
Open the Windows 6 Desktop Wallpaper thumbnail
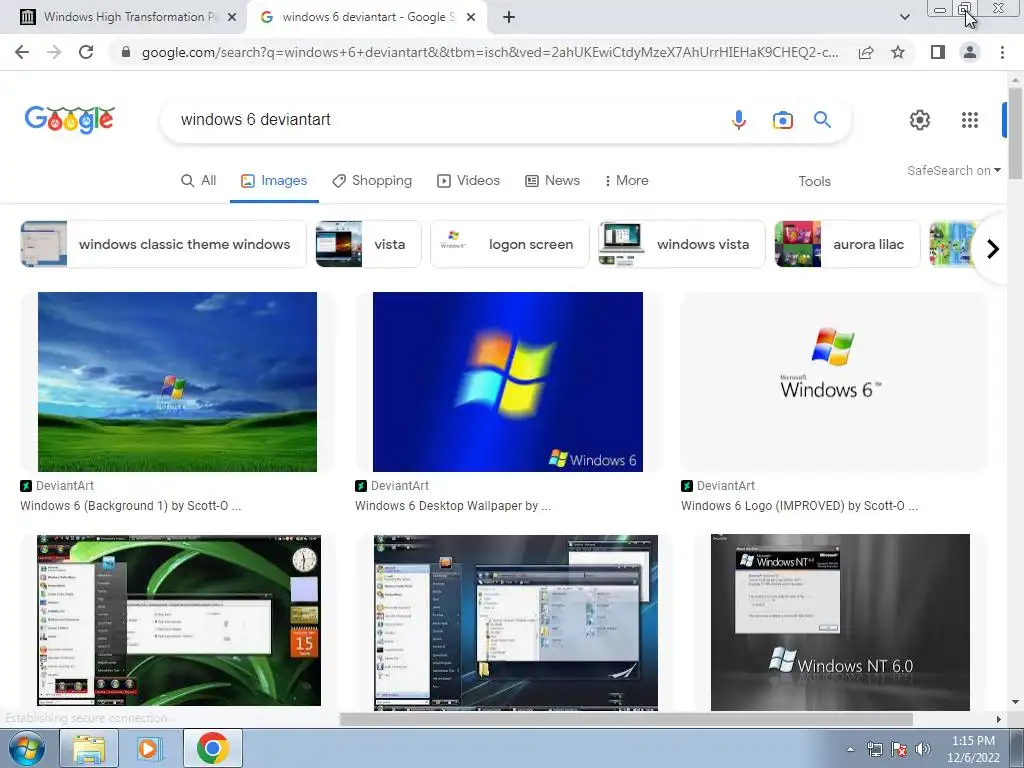(507, 382)
